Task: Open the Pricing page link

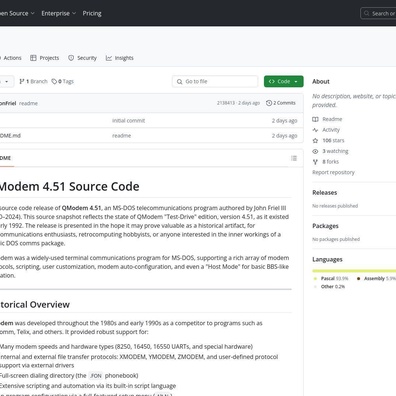Action: 92,13
